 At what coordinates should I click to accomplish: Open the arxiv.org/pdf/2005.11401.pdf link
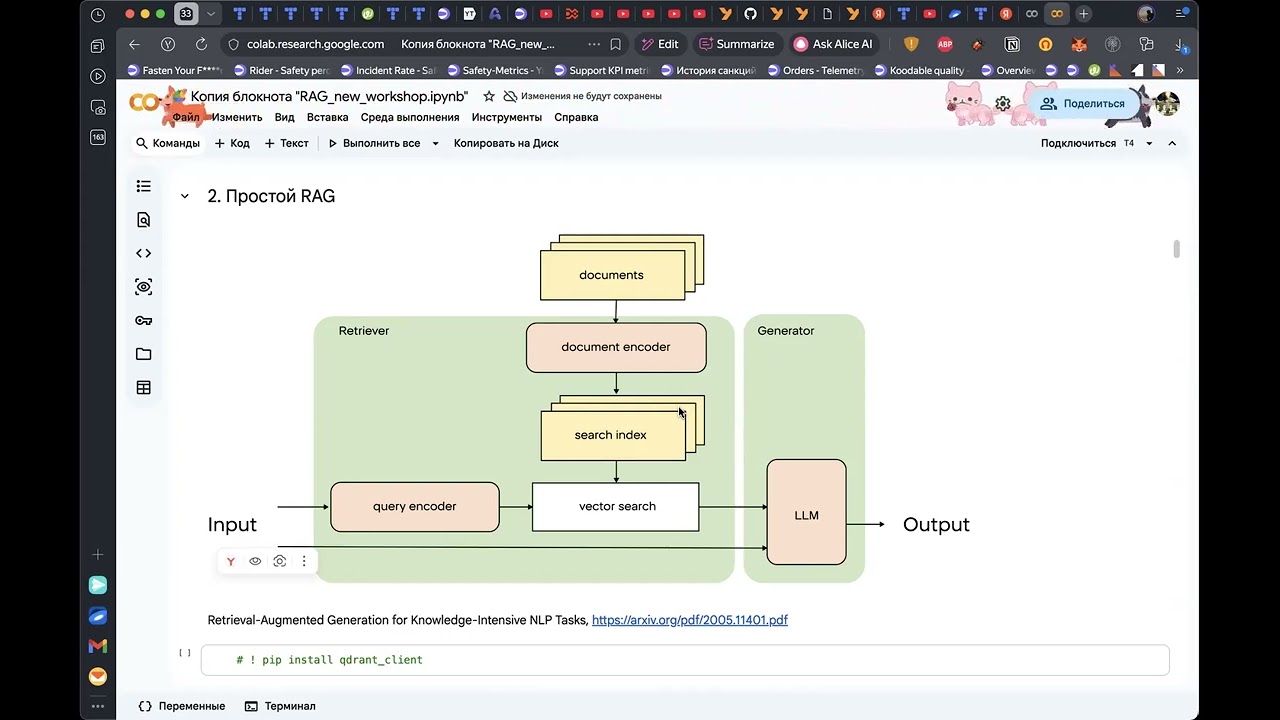click(690, 620)
